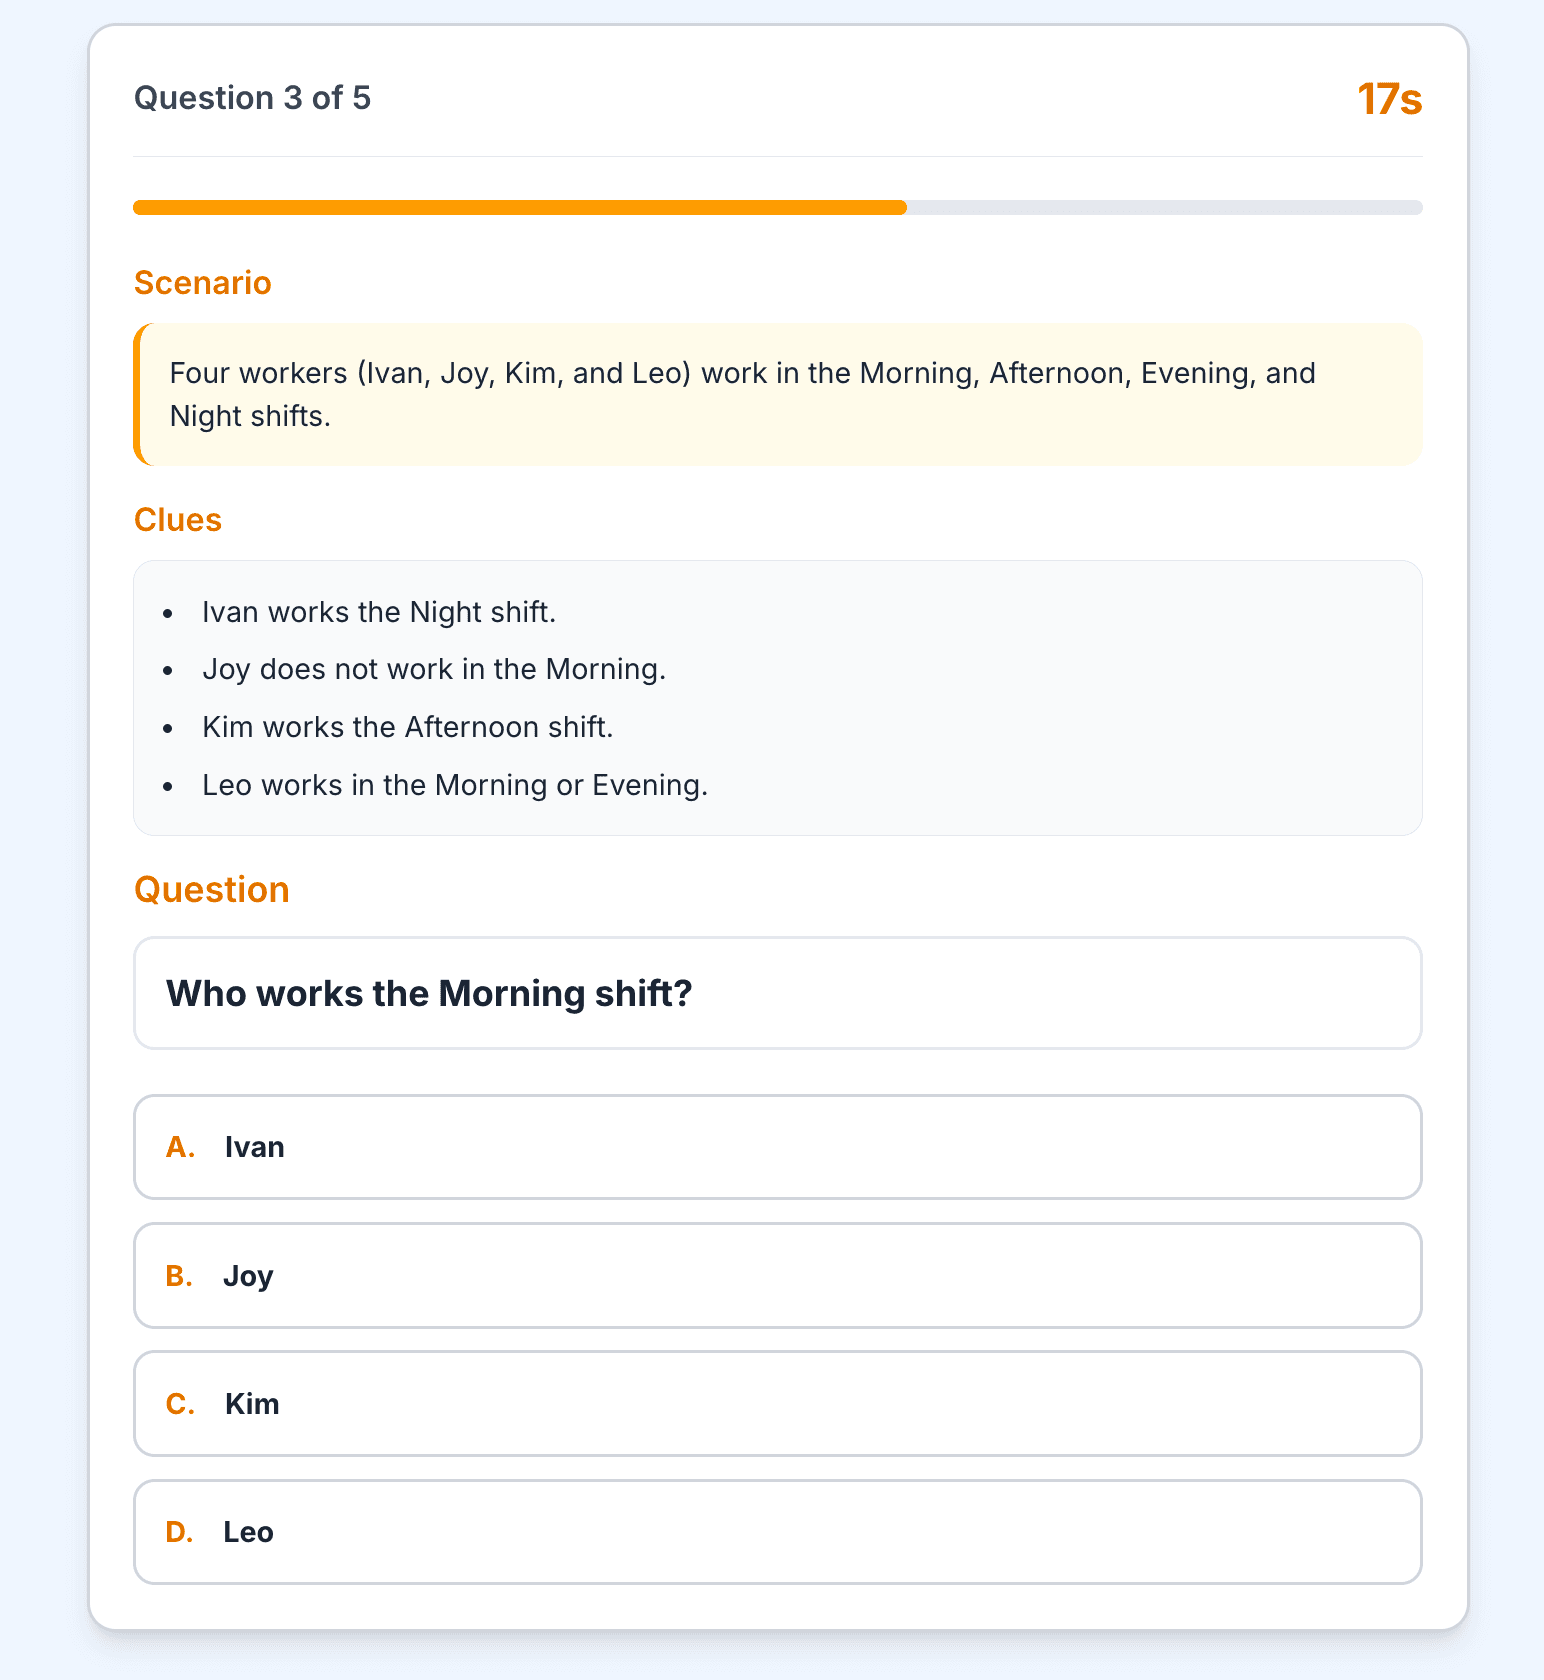1544x1680 pixels.
Task: Click the yellow scenario description box
Action: pyautogui.click(x=777, y=393)
